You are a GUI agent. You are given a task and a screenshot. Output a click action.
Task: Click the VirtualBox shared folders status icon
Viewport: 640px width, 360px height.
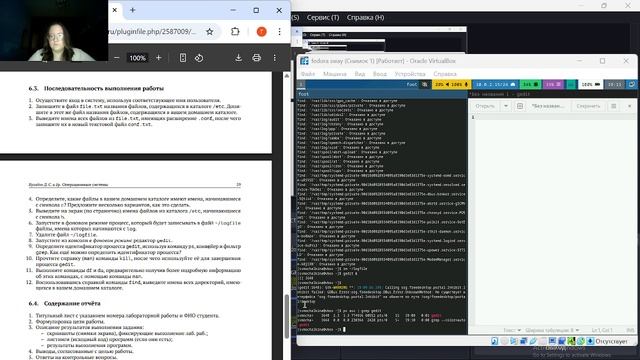coord(542,341)
